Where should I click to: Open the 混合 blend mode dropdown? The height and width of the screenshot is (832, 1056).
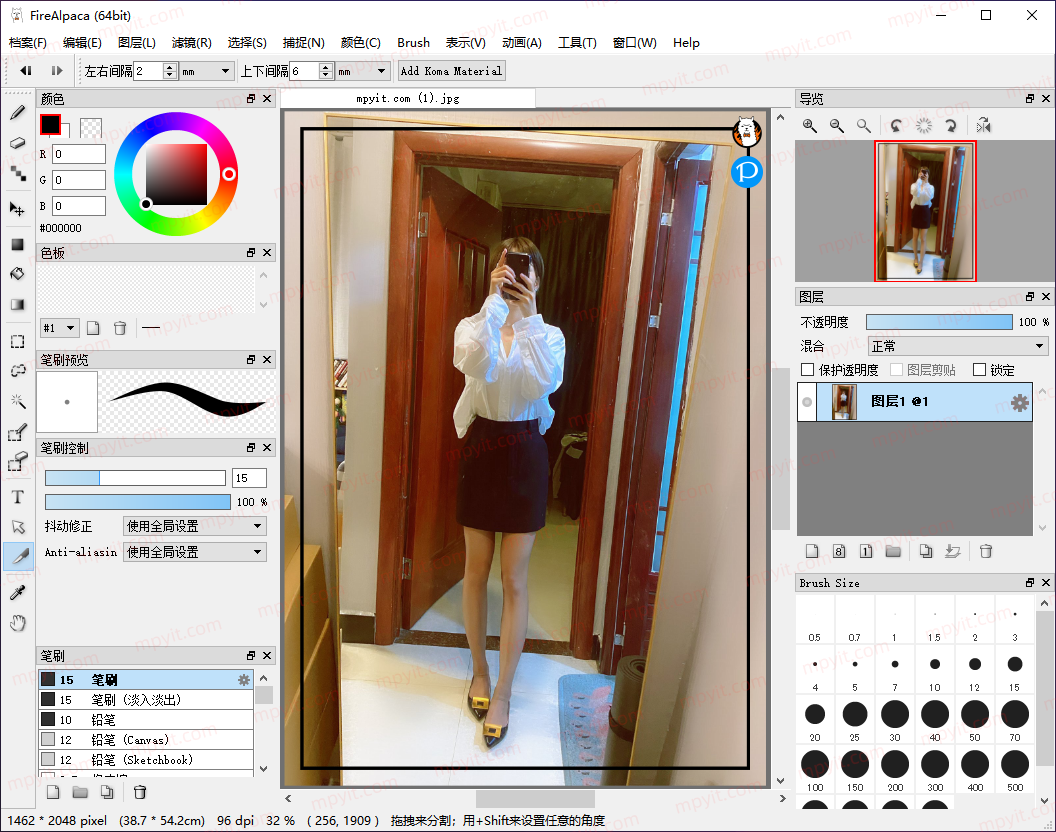coord(958,346)
